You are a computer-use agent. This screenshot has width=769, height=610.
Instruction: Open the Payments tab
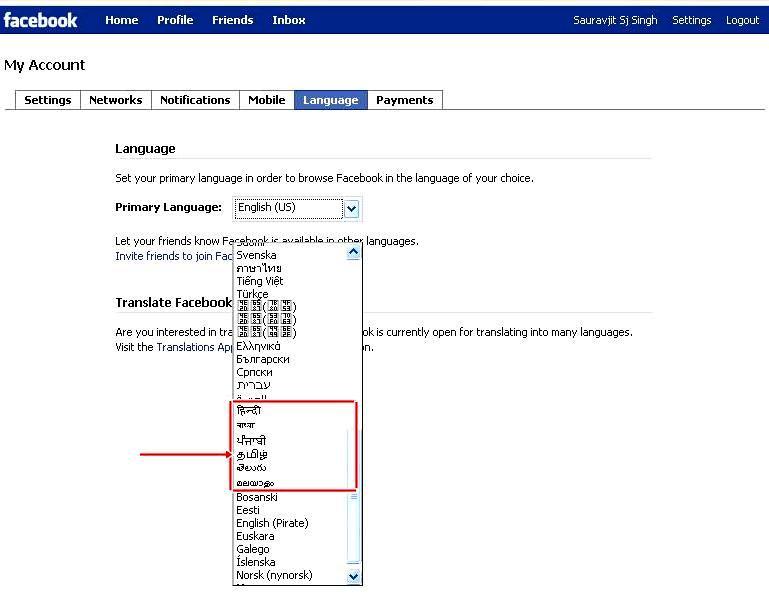[405, 100]
